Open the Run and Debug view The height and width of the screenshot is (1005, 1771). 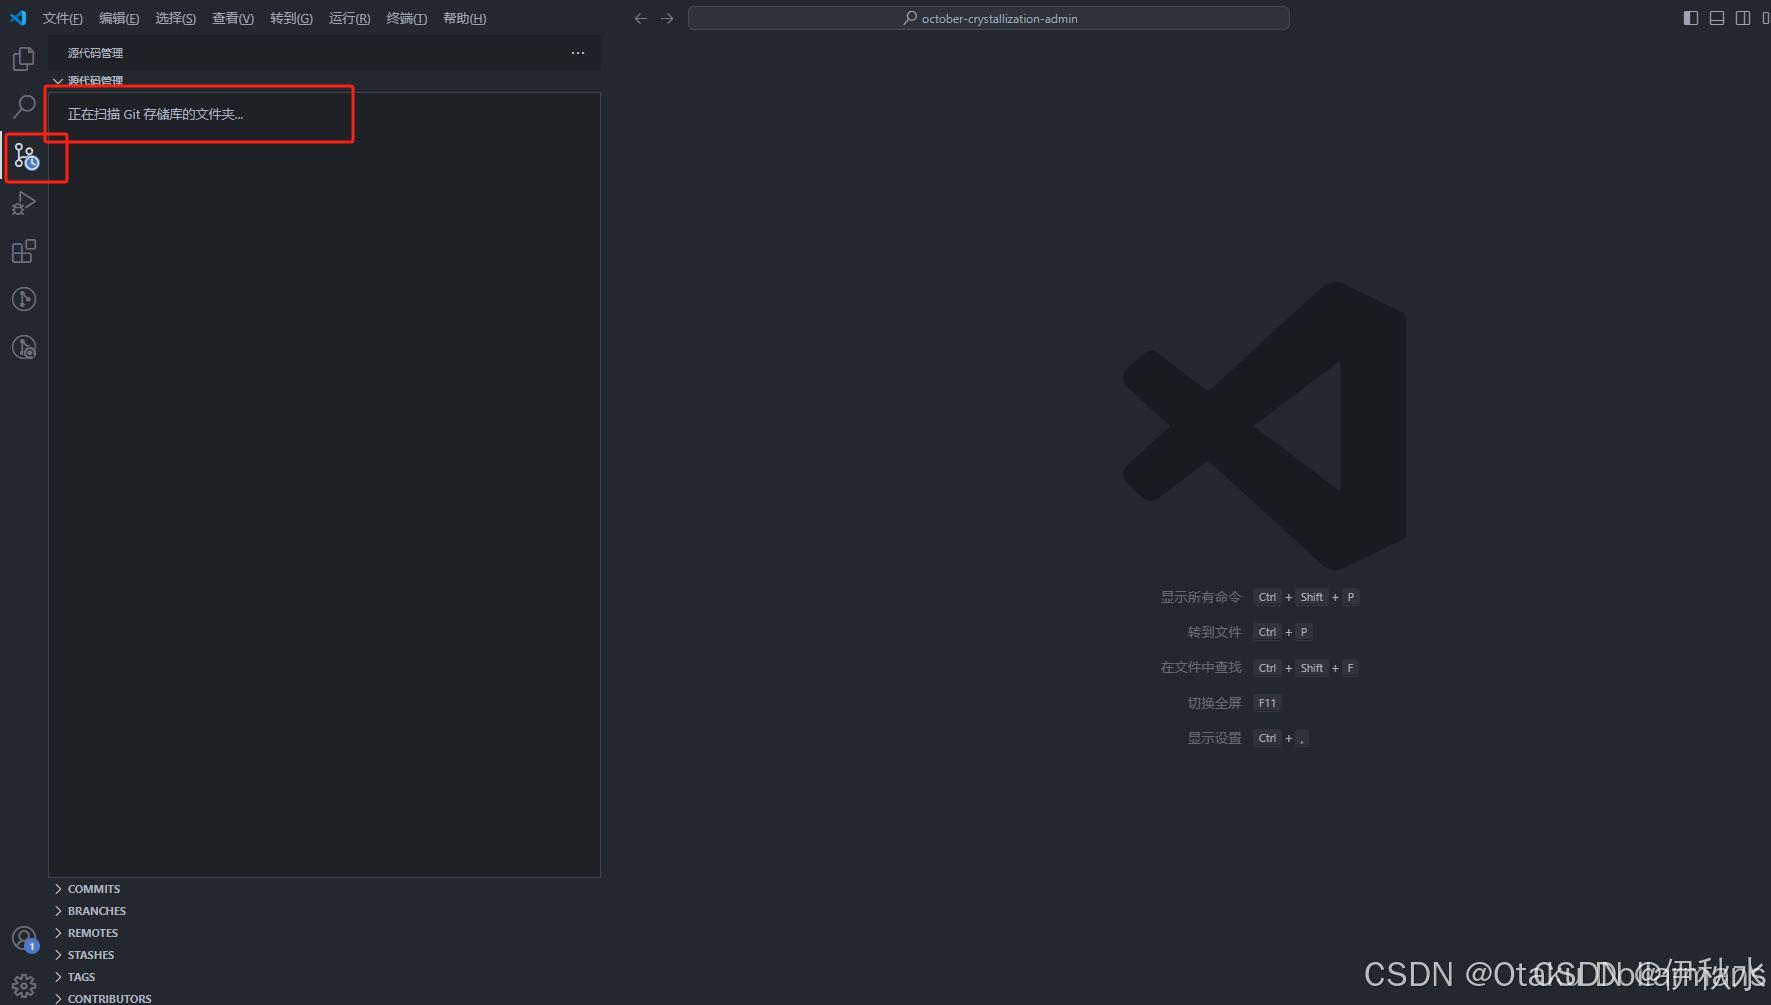pyautogui.click(x=24, y=203)
